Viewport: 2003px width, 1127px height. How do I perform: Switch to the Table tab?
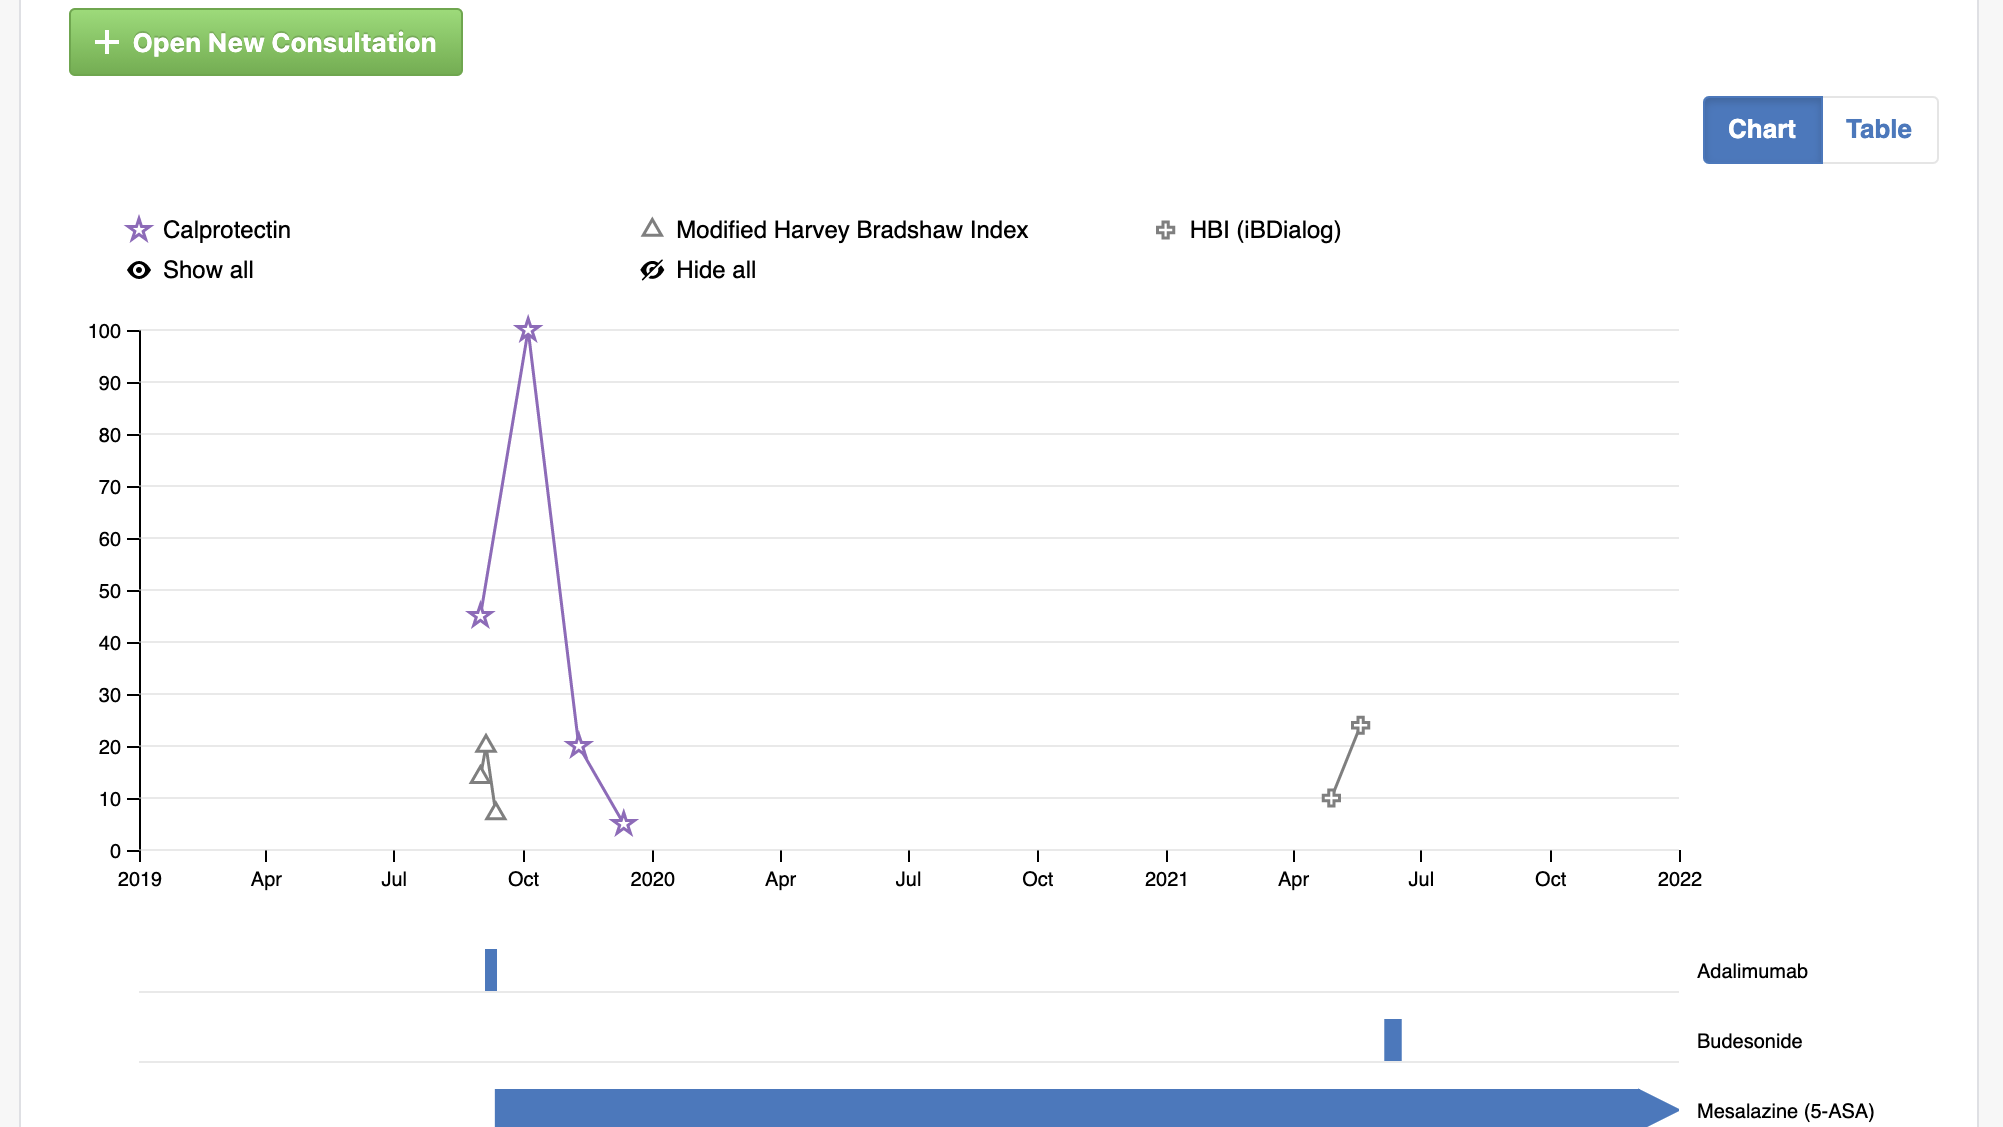(1878, 129)
